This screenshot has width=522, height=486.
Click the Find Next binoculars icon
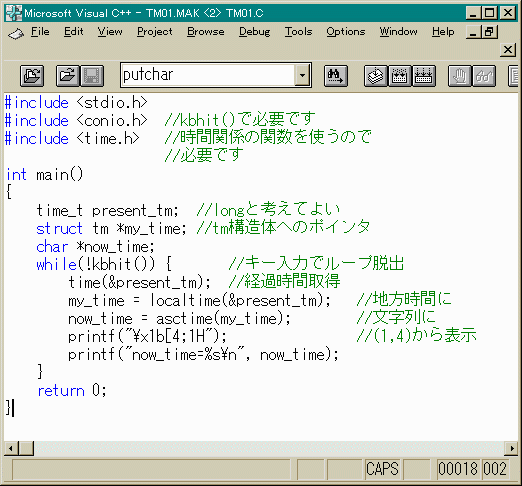[336, 76]
